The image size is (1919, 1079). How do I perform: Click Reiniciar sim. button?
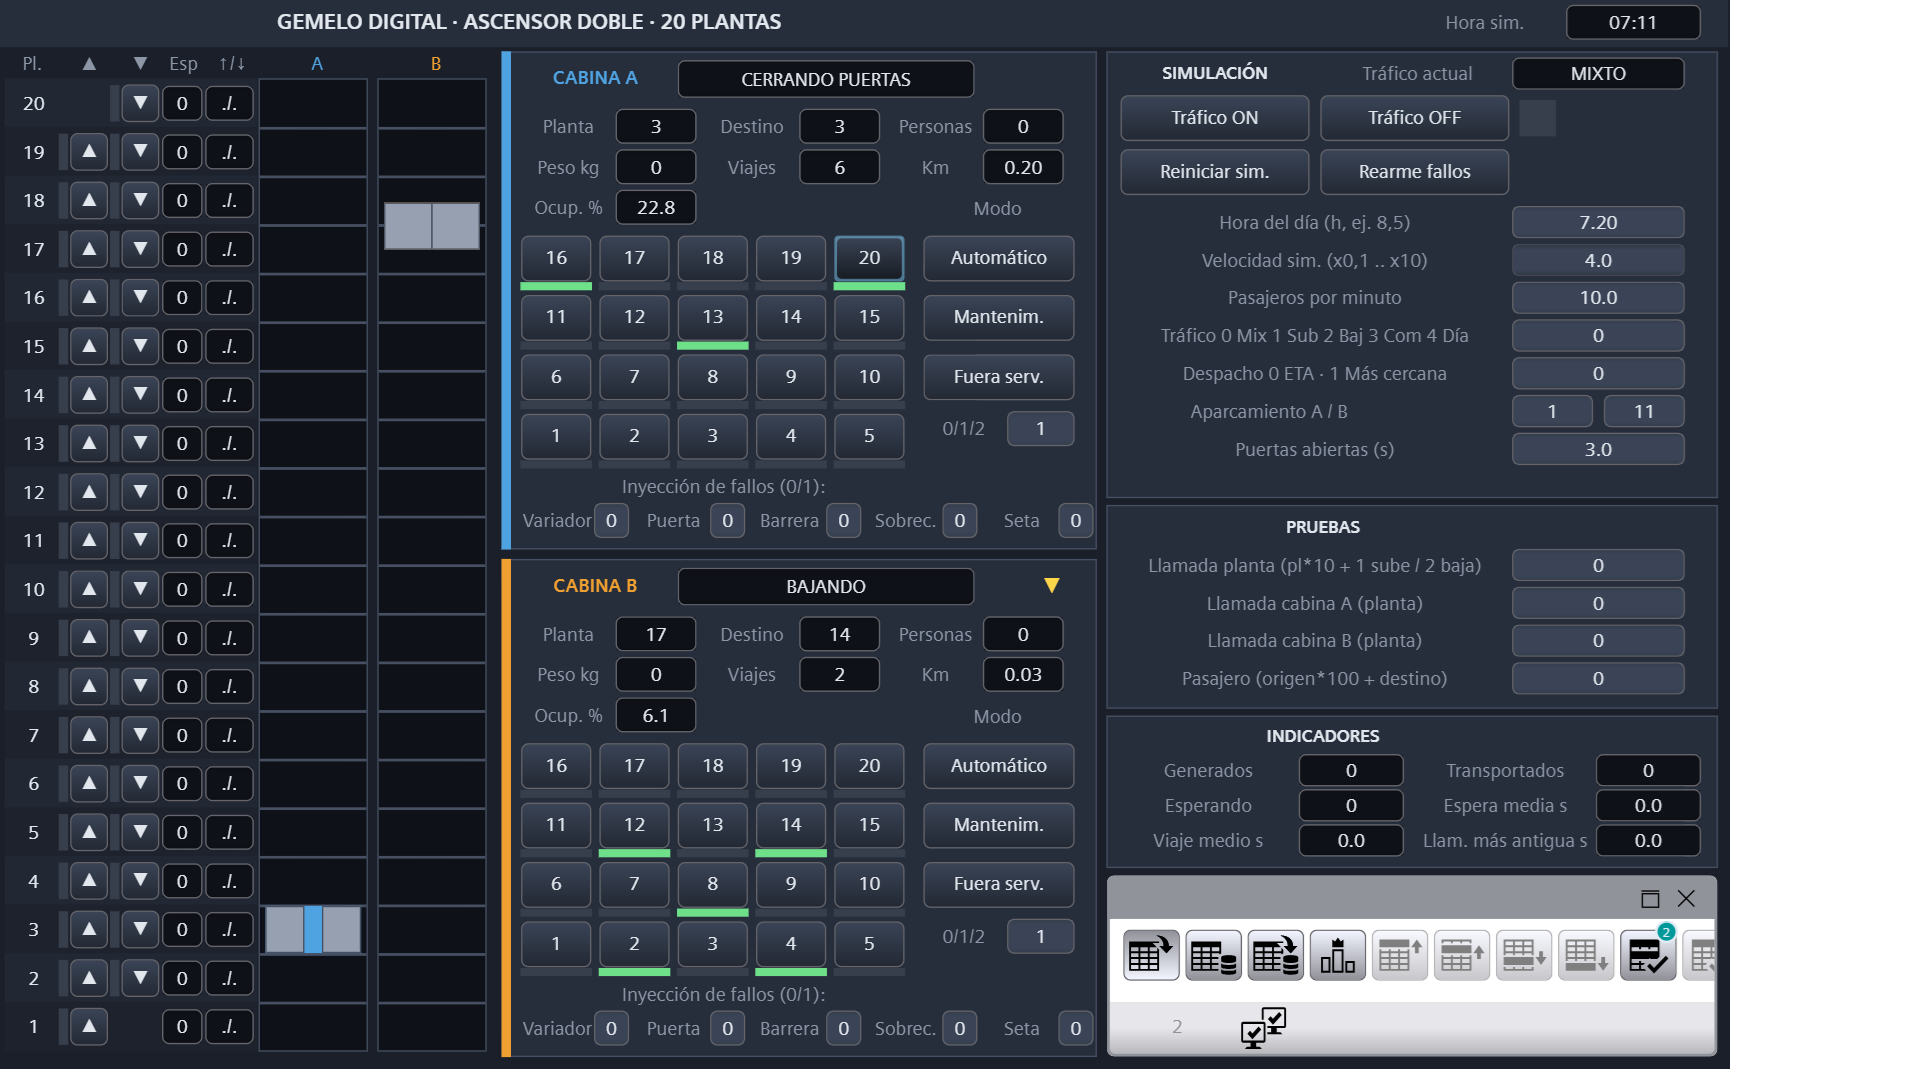1214,172
